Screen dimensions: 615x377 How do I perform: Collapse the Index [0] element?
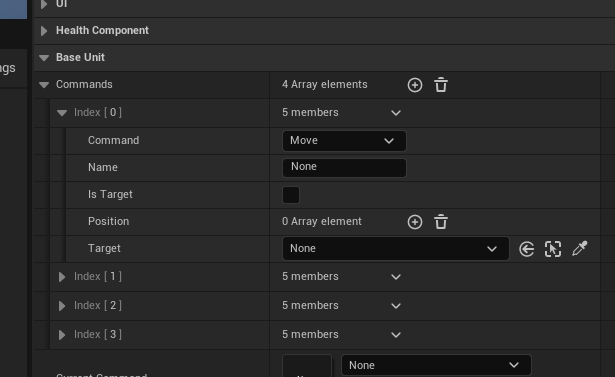pos(62,113)
